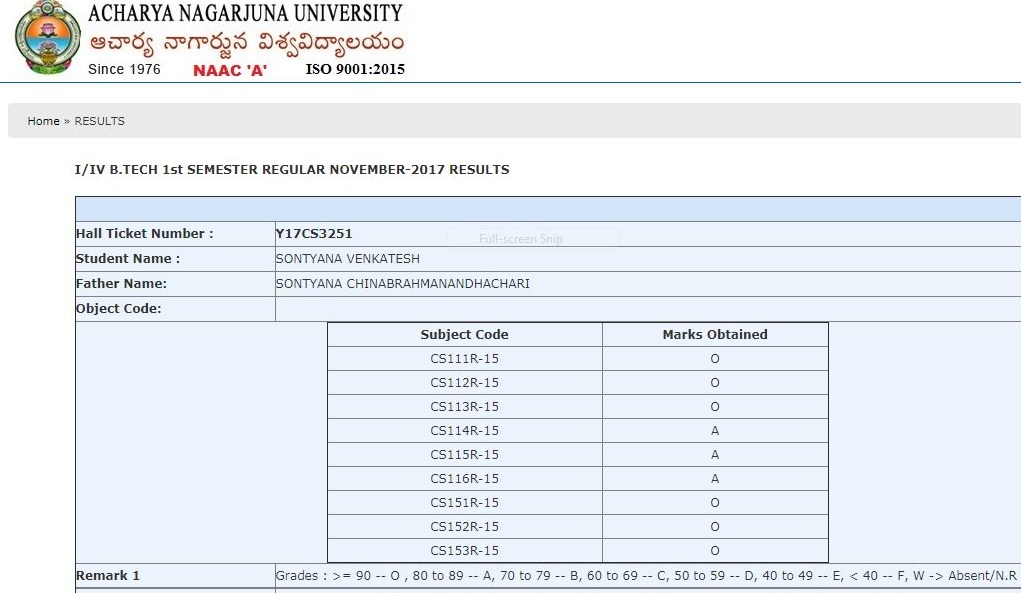Select student name SONTYANA VENKATESH

click(x=348, y=258)
